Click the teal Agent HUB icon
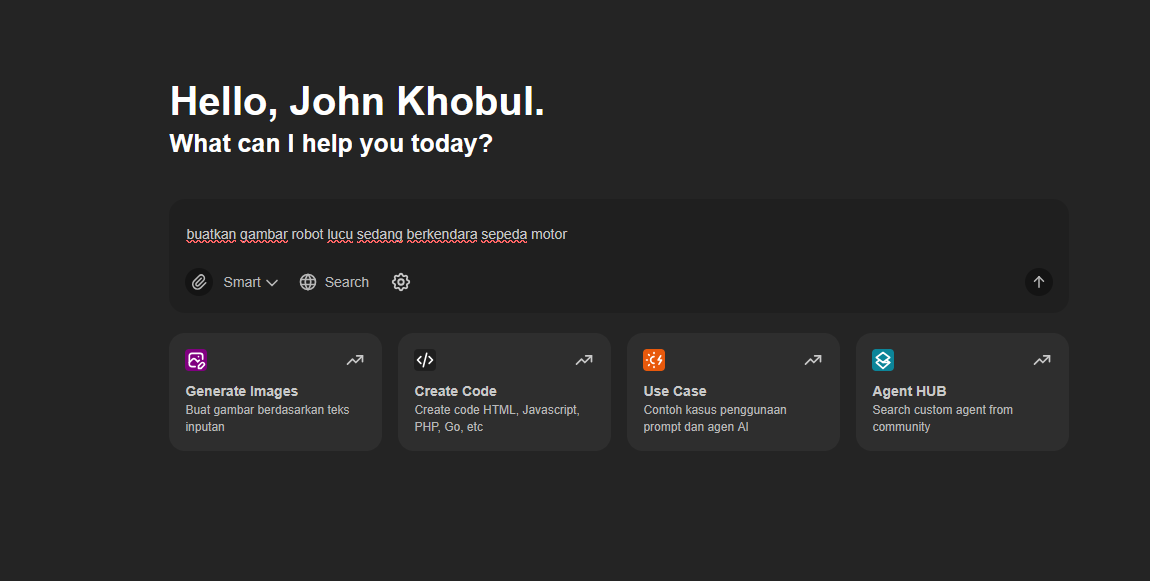1150x581 pixels. click(x=883, y=360)
